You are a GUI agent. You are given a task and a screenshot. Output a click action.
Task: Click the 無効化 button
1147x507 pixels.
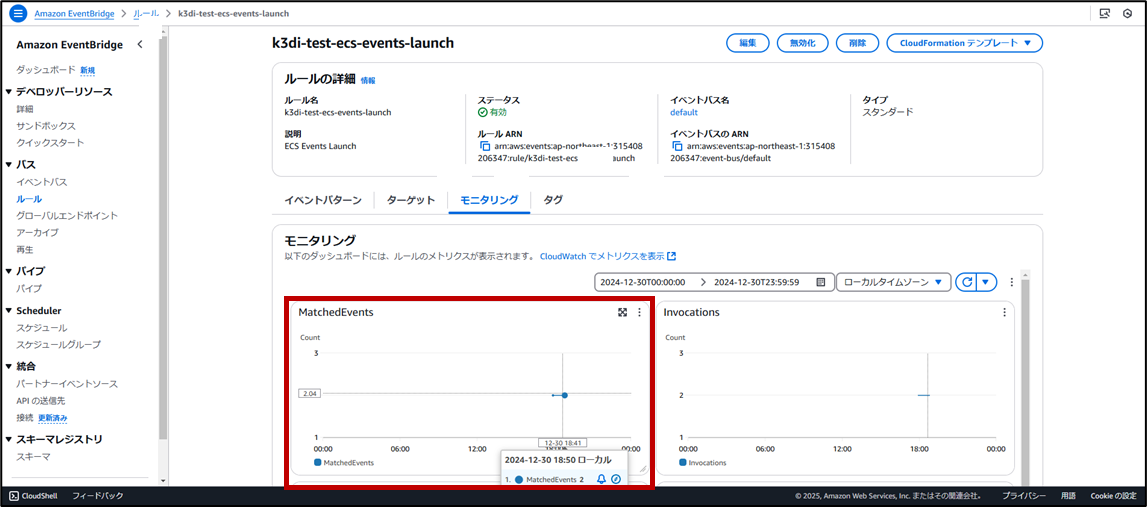coord(802,43)
